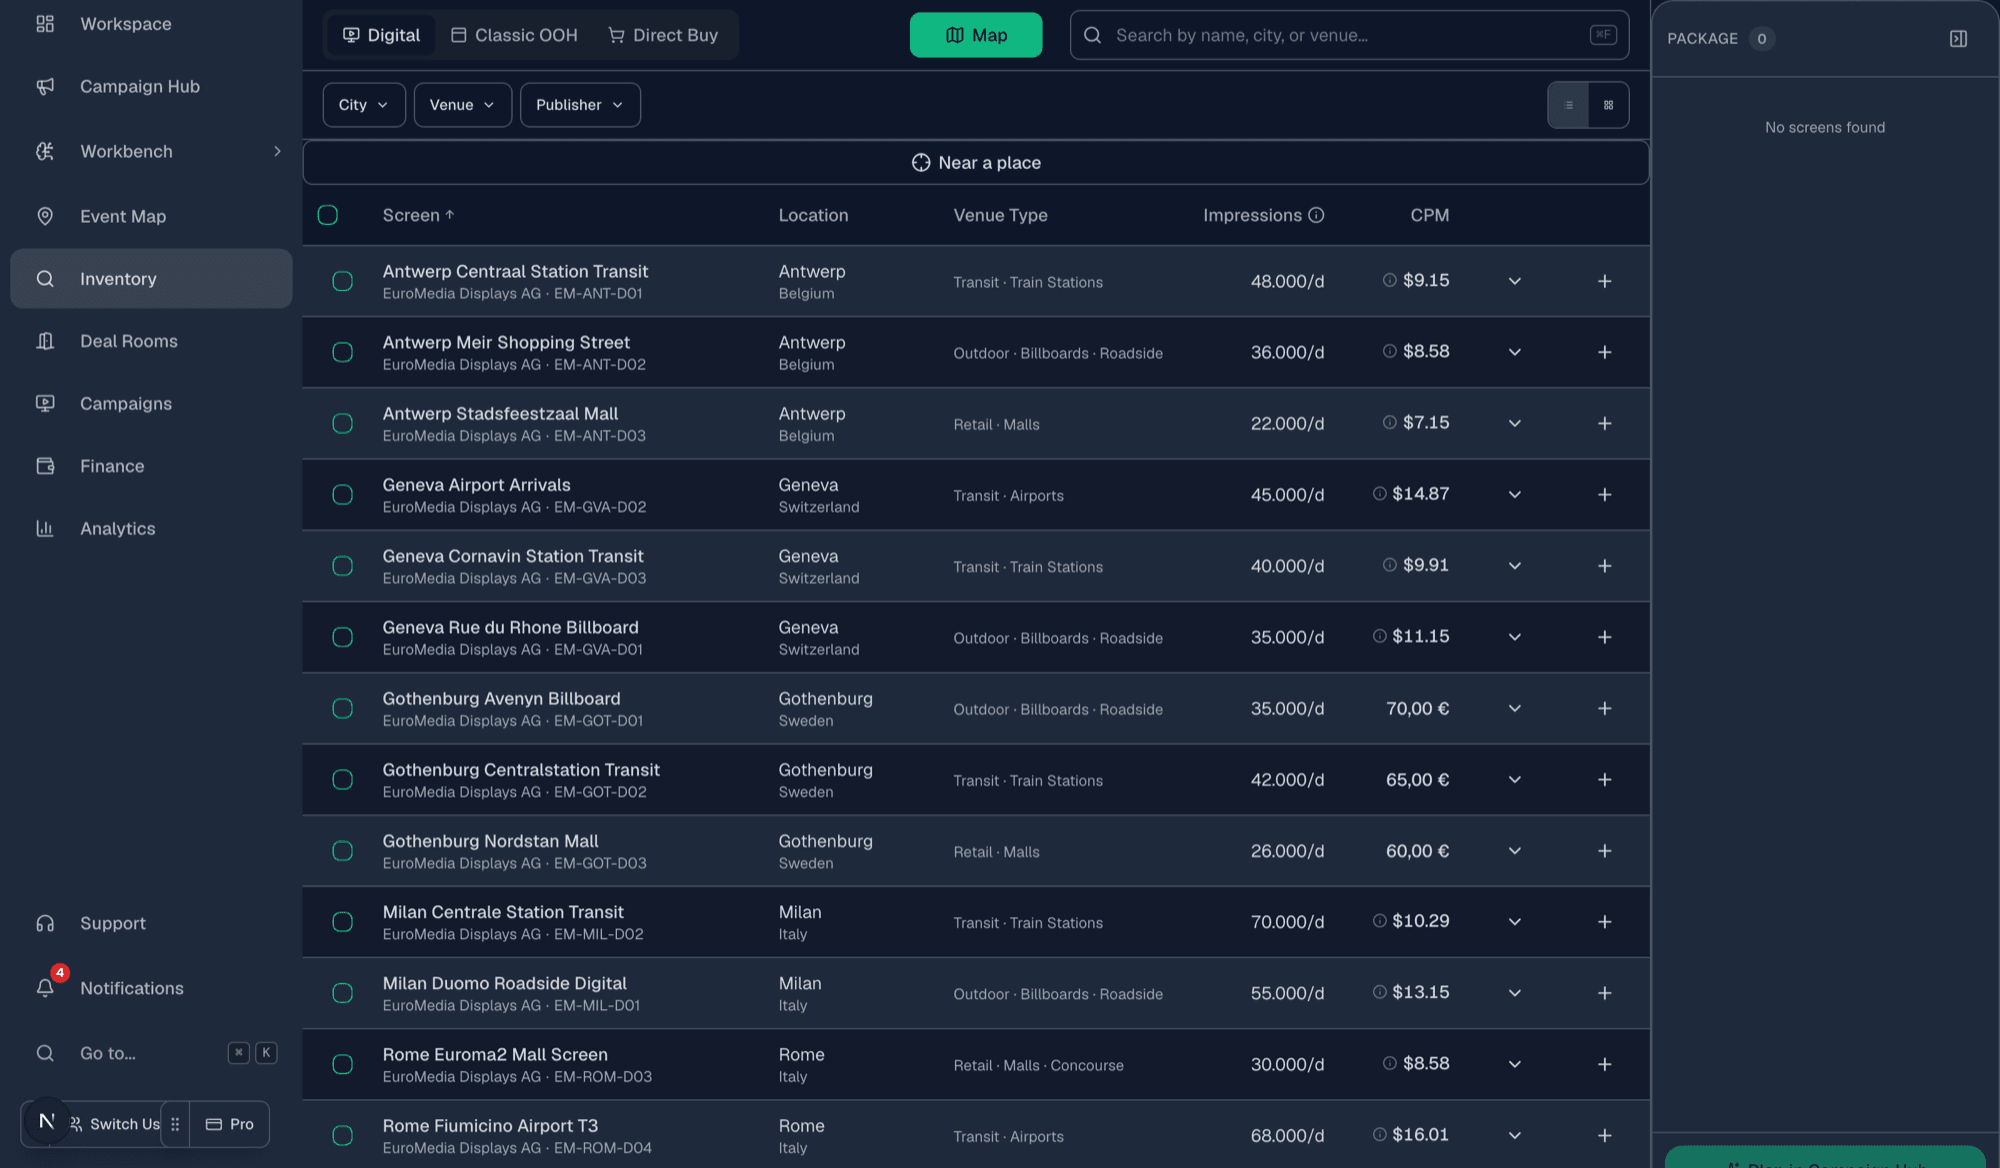Image resolution: width=2000 pixels, height=1168 pixels.
Task: Sort by the Screen column header
Action: pyautogui.click(x=418, y=215)
